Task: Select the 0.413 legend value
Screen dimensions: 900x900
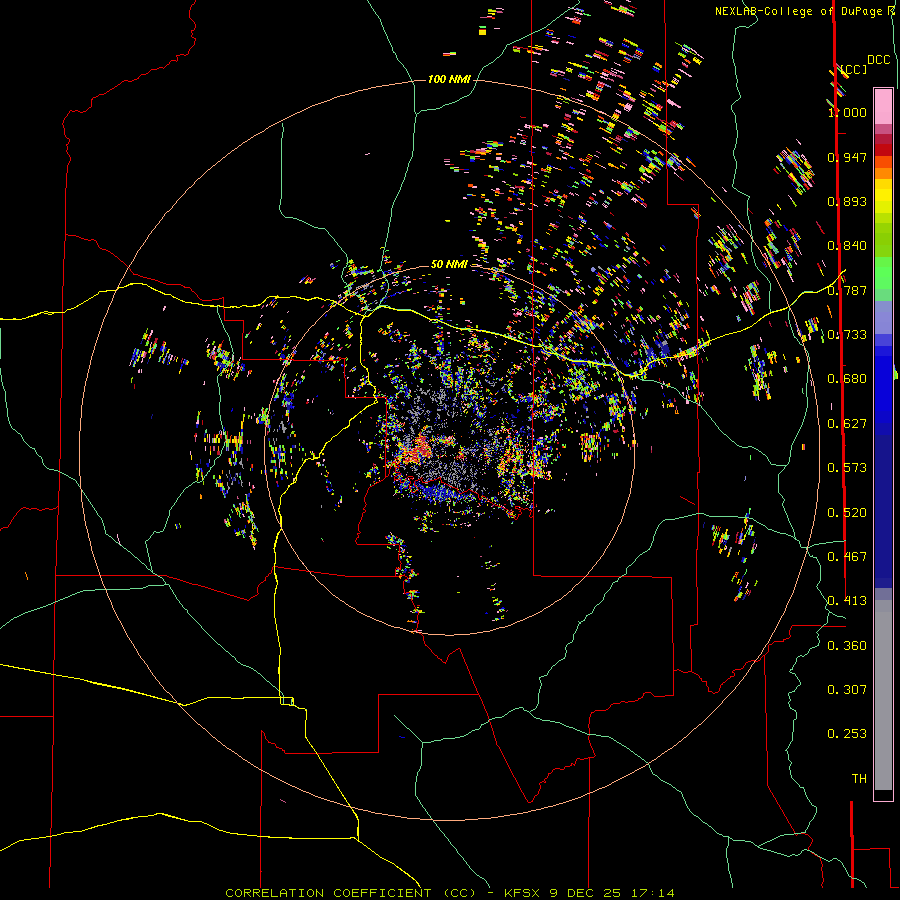Action: click(847, 600)
